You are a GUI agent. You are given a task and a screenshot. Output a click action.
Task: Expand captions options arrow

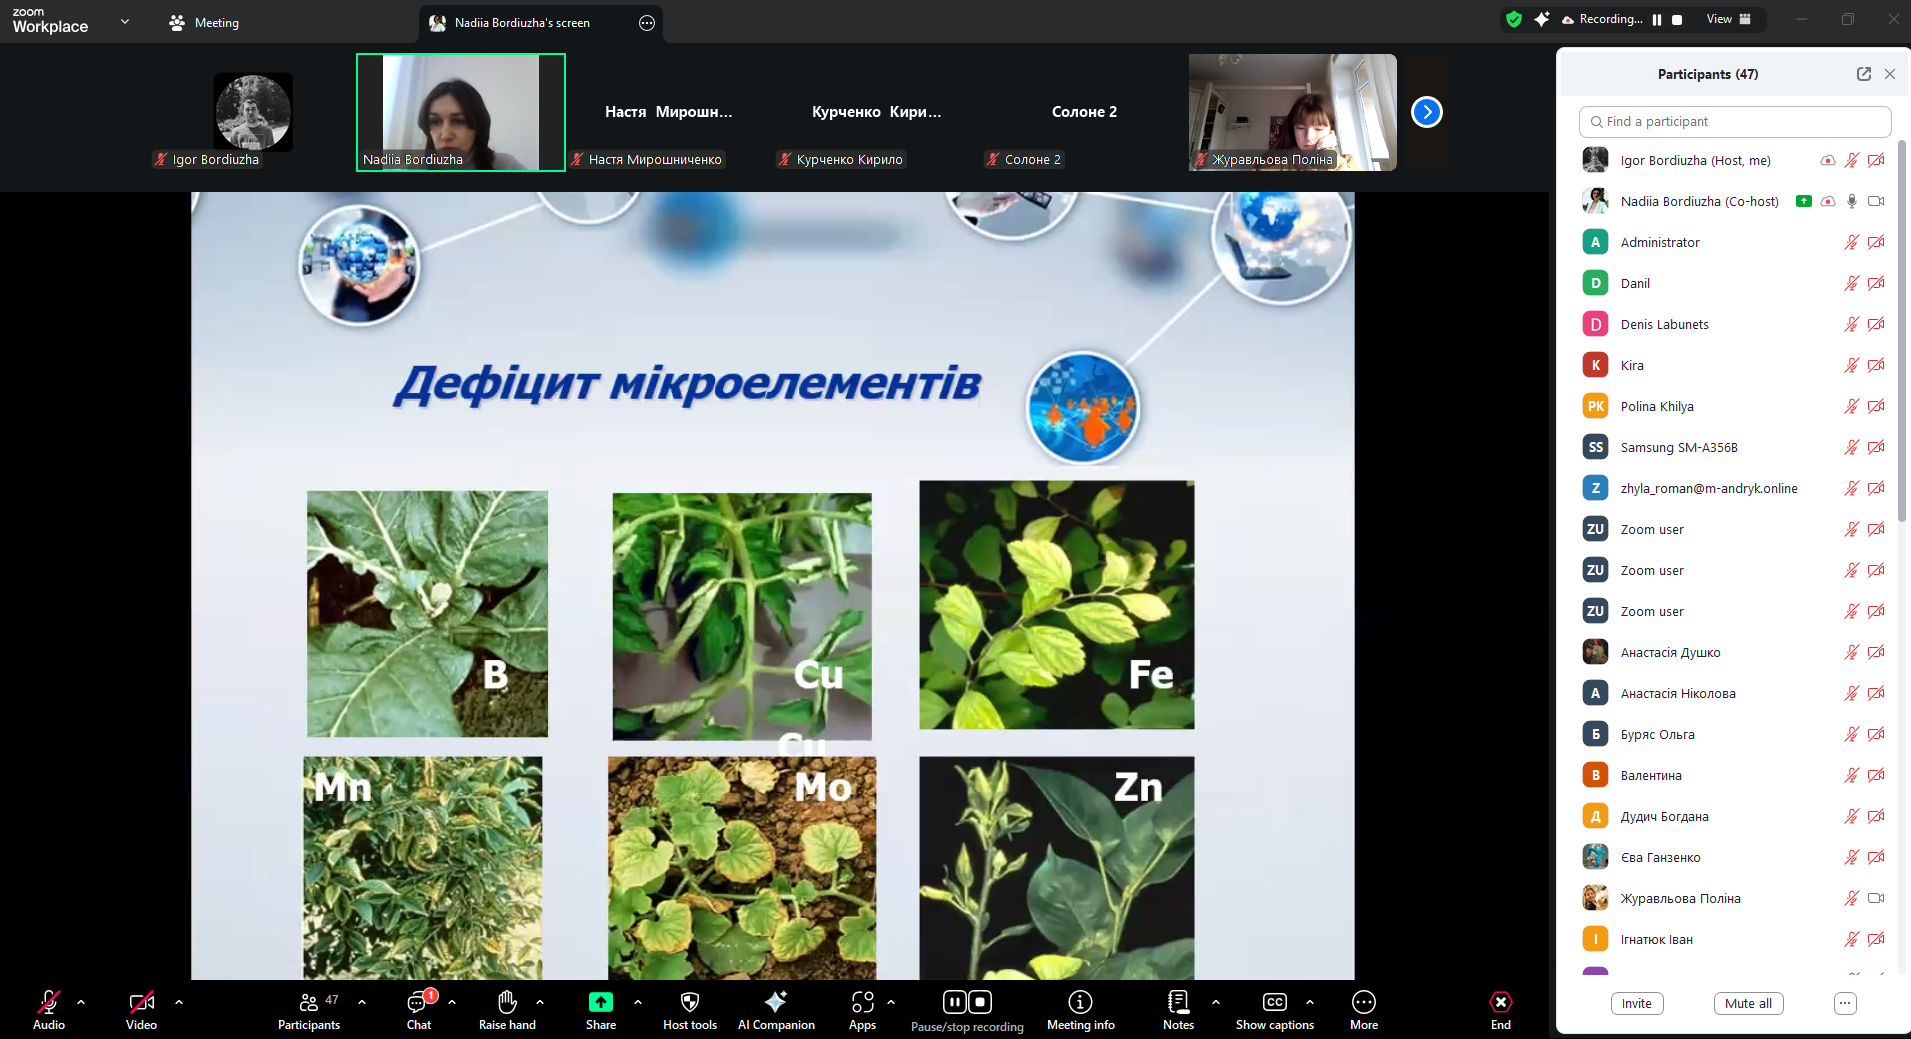(1310, 1001)
